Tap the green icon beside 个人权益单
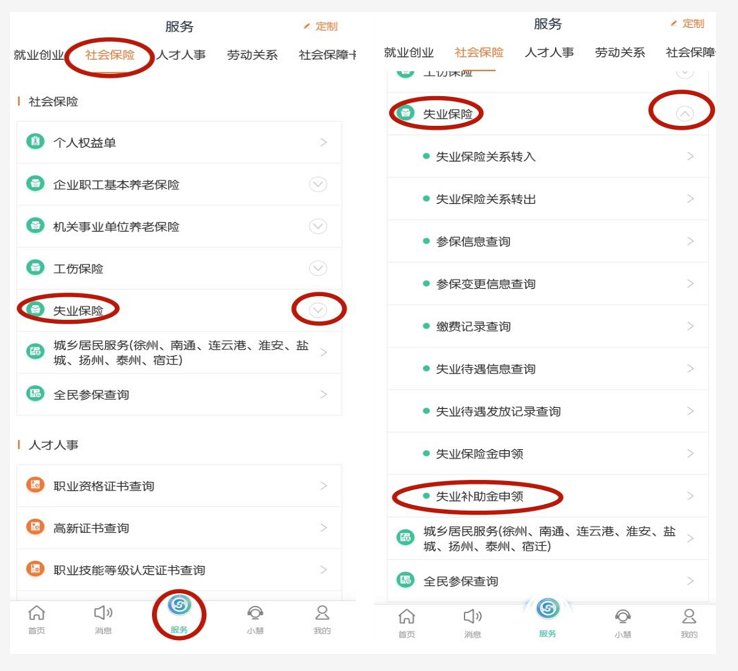Screen dimensions: 738x671 pos(35,141)
